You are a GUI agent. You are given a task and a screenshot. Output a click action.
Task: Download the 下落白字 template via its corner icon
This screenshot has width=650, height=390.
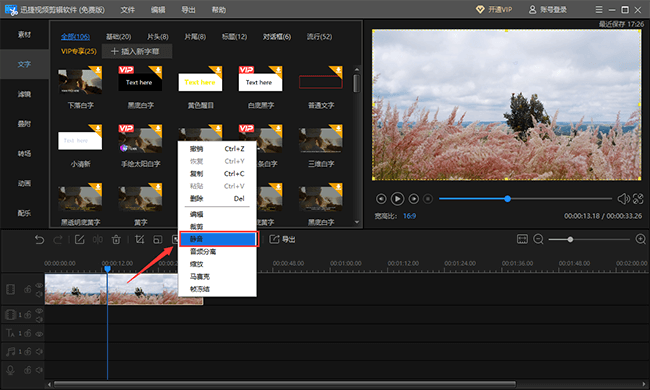[x=98, y=70]
